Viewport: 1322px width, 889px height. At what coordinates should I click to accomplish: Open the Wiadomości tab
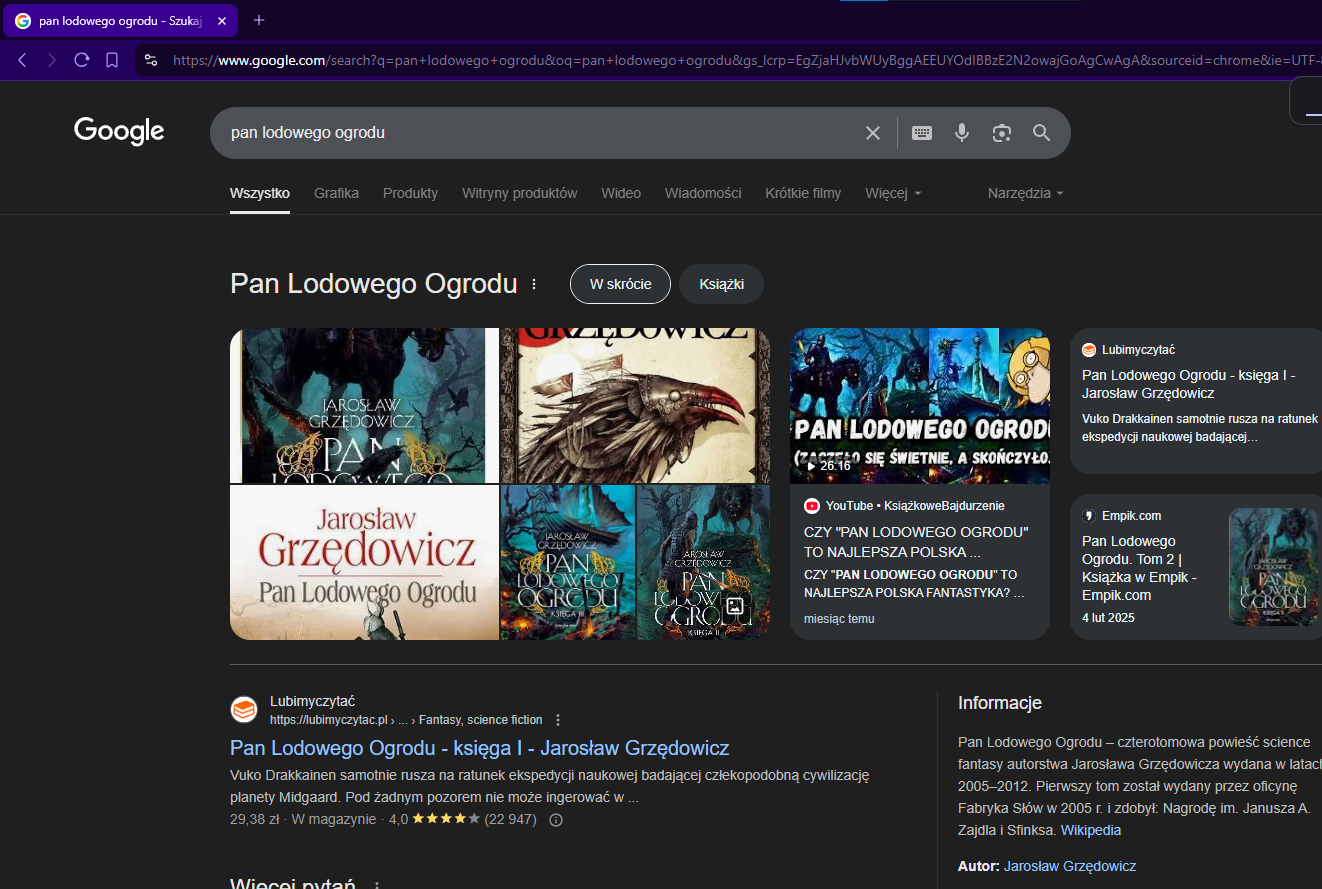point(703,193)
